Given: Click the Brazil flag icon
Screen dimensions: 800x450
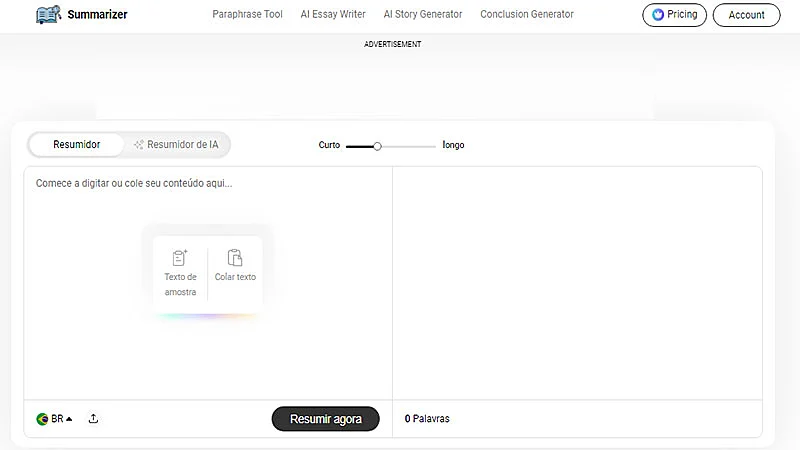Looking at the screenshot, I should (42, 419).
